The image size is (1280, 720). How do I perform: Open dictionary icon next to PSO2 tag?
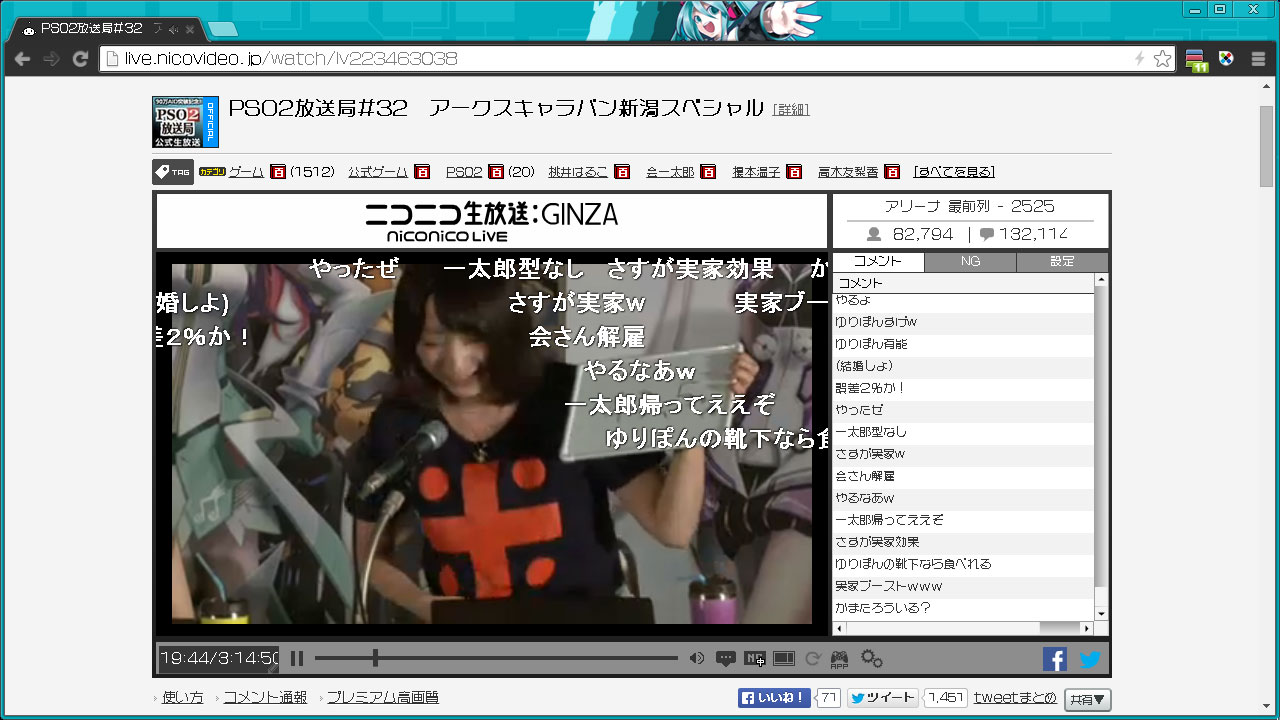(496, 172)
